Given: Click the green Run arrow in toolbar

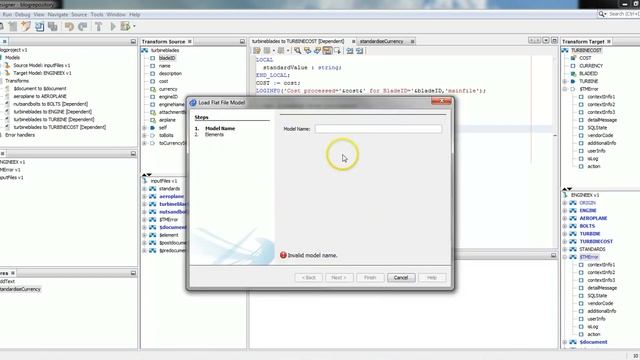Looking at the screenshot, I should 113,27.
